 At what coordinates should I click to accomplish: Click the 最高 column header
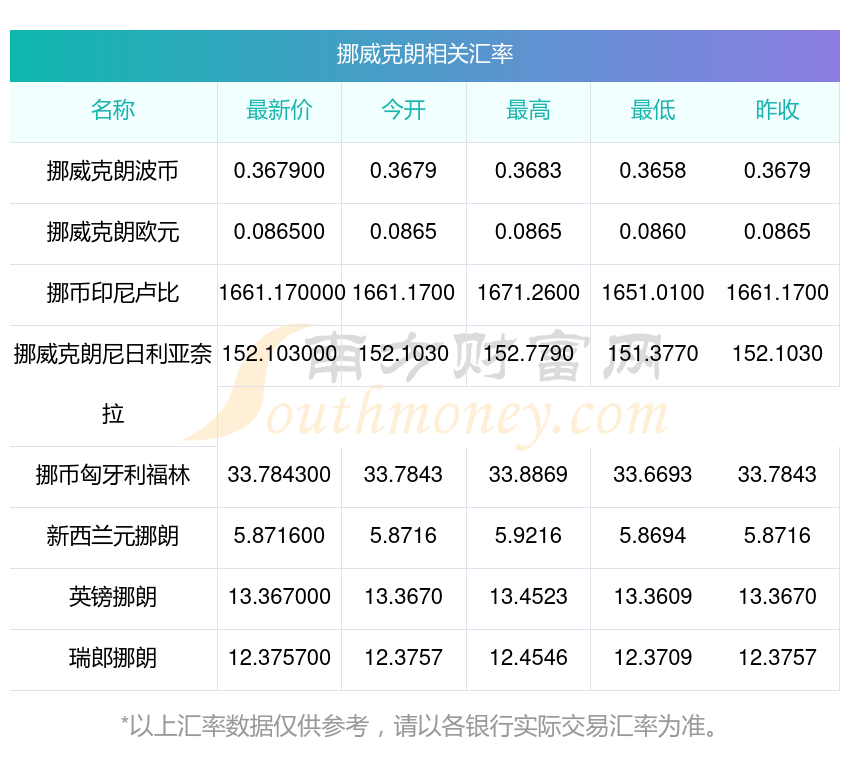coord(528,110)
